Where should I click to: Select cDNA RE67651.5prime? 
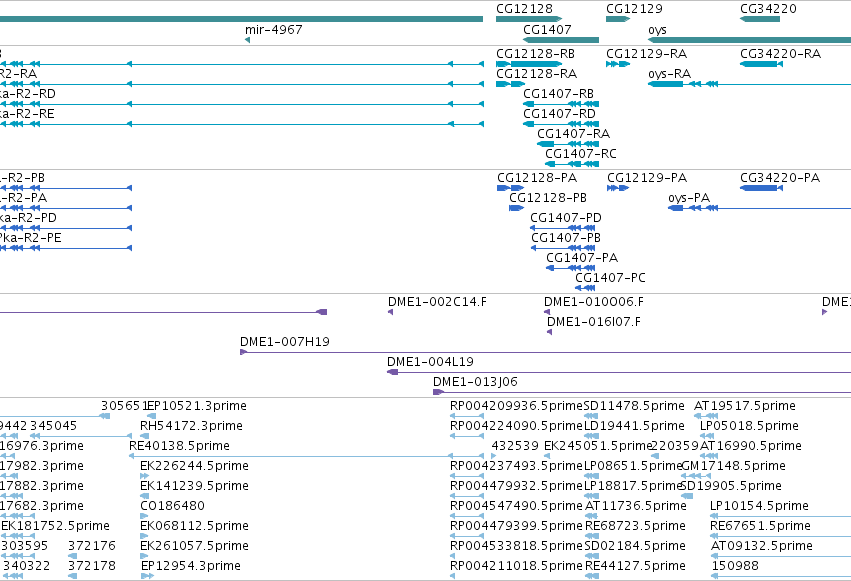760,526
